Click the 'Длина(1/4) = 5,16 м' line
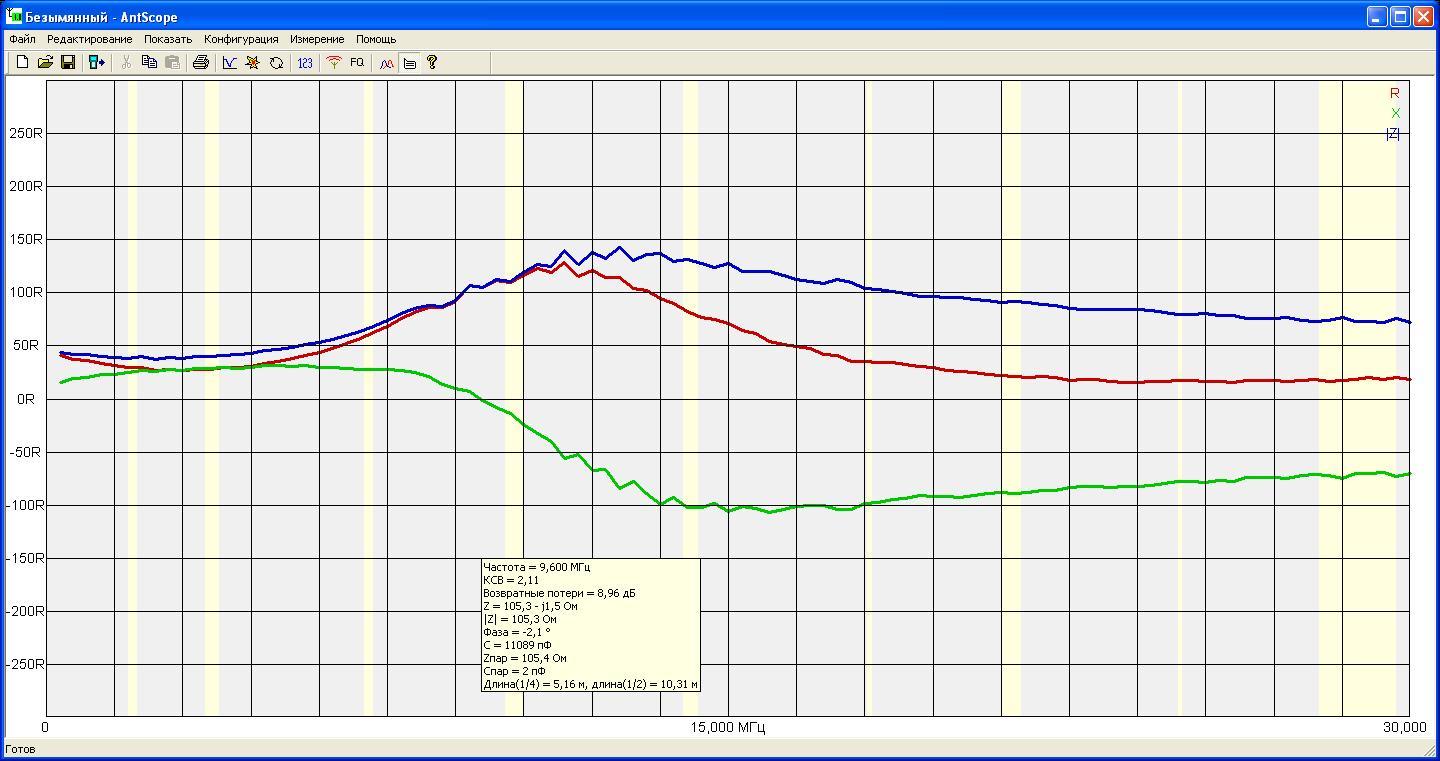This screenshot has height=761, width=1440. point(535,684)
